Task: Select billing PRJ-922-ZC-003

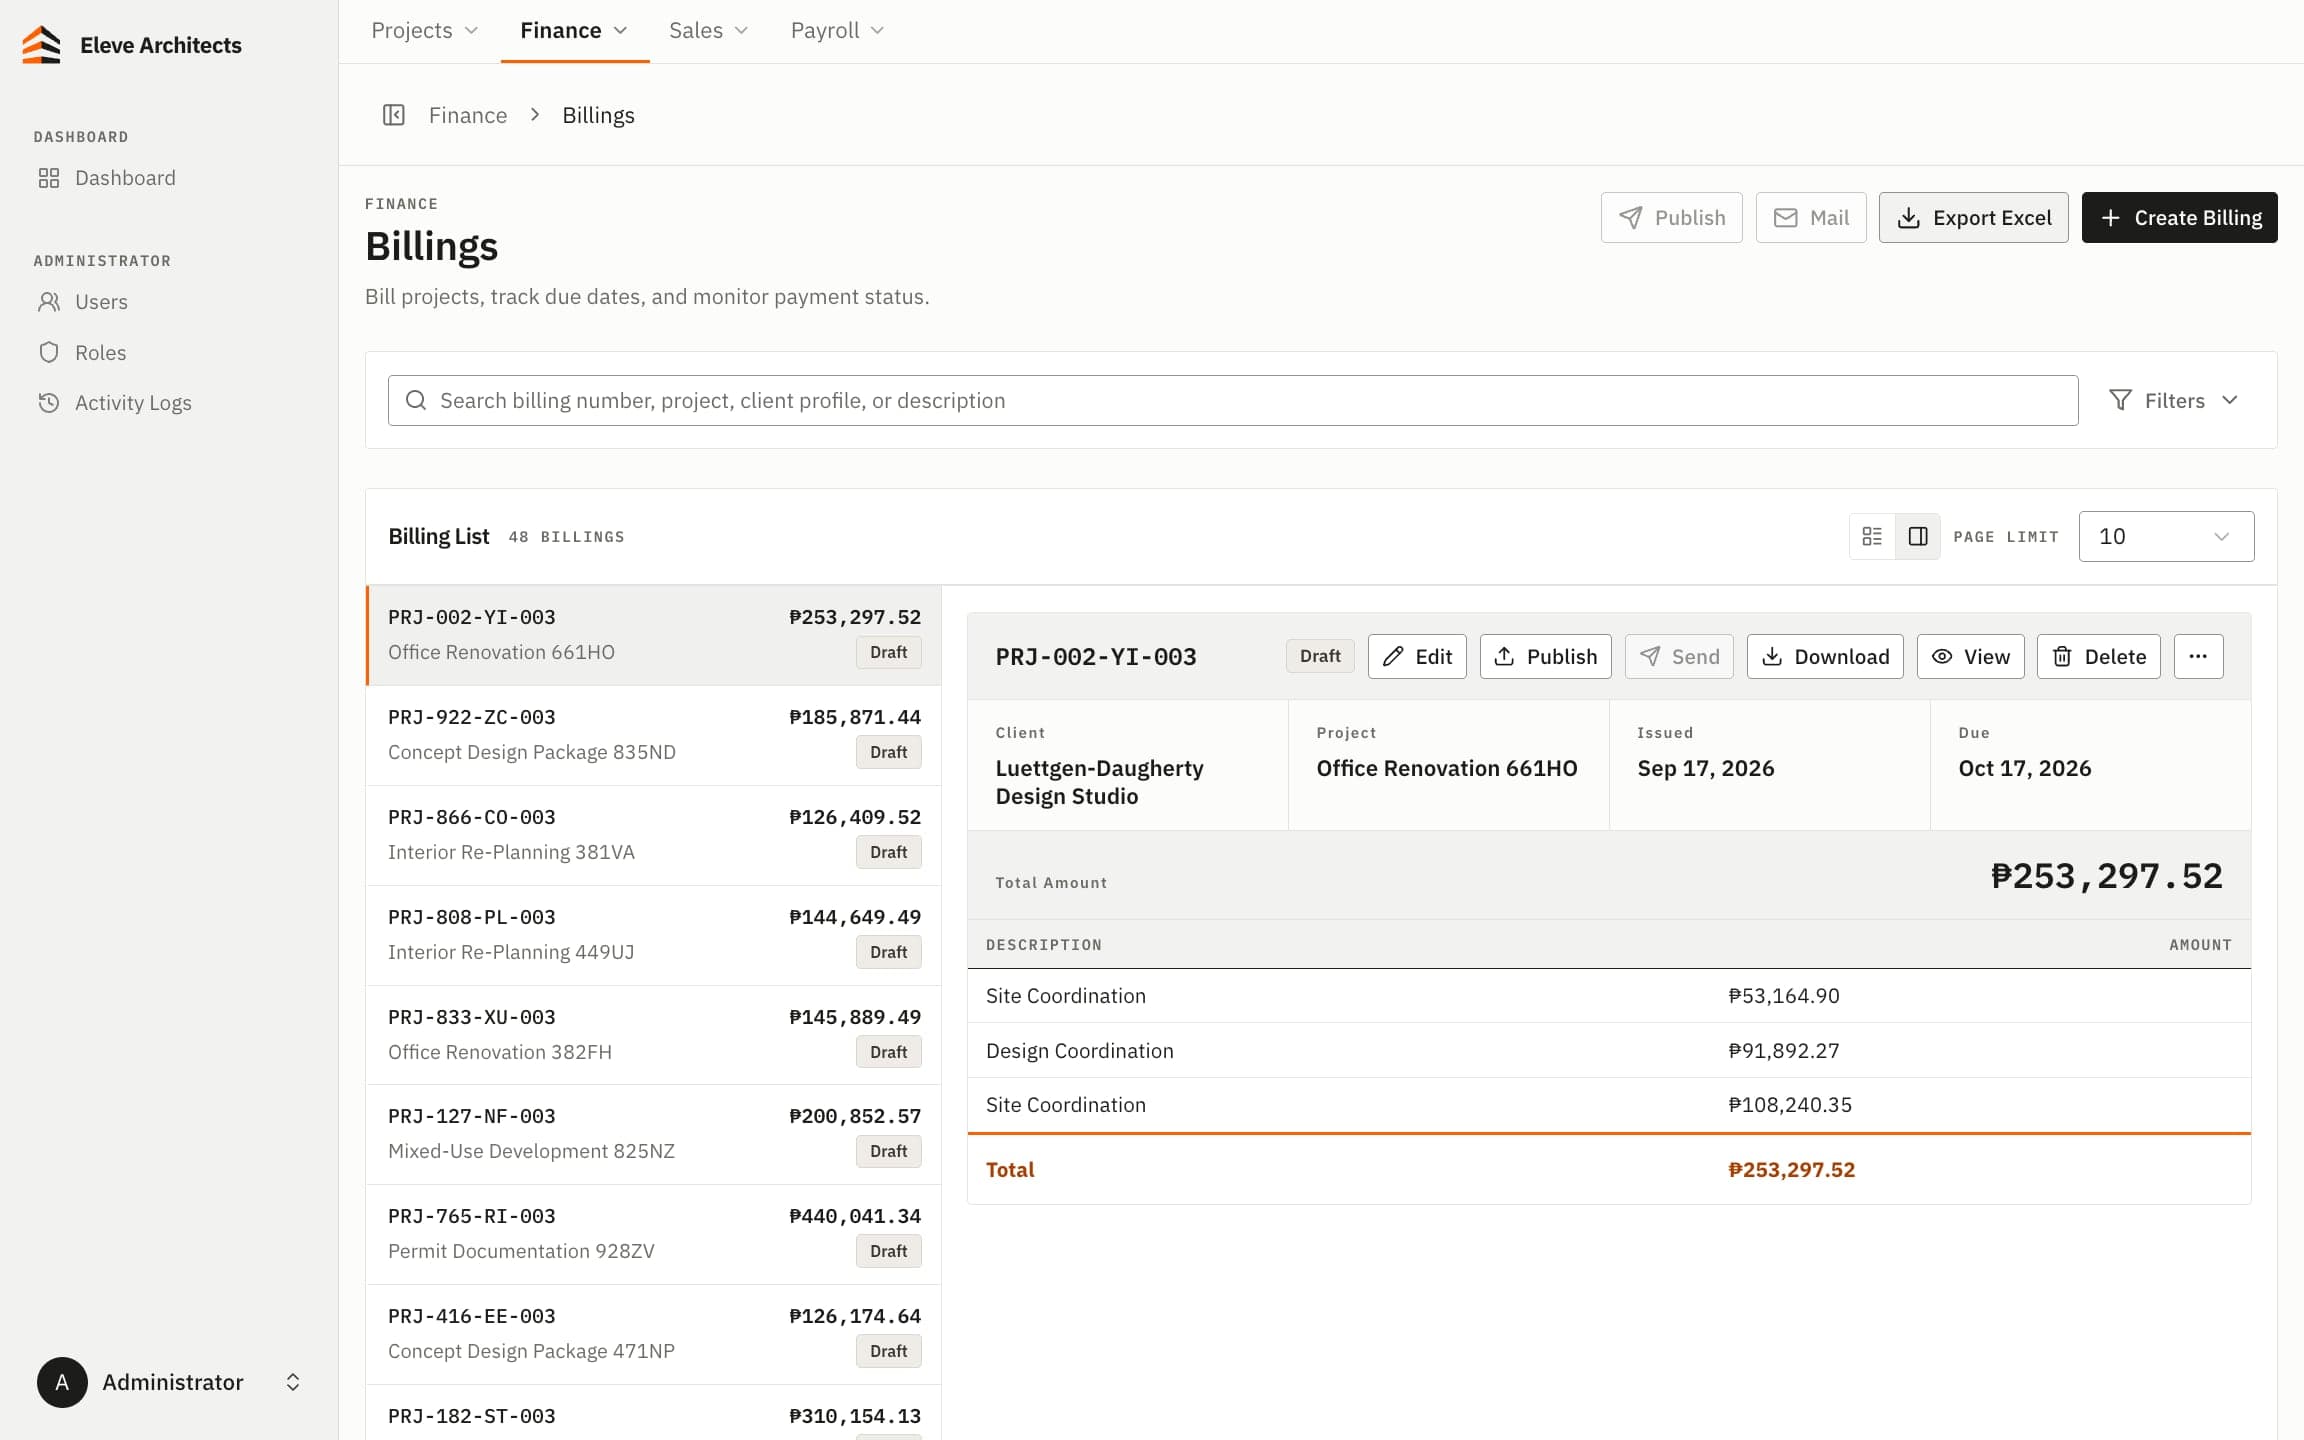Action: point(654,736)
